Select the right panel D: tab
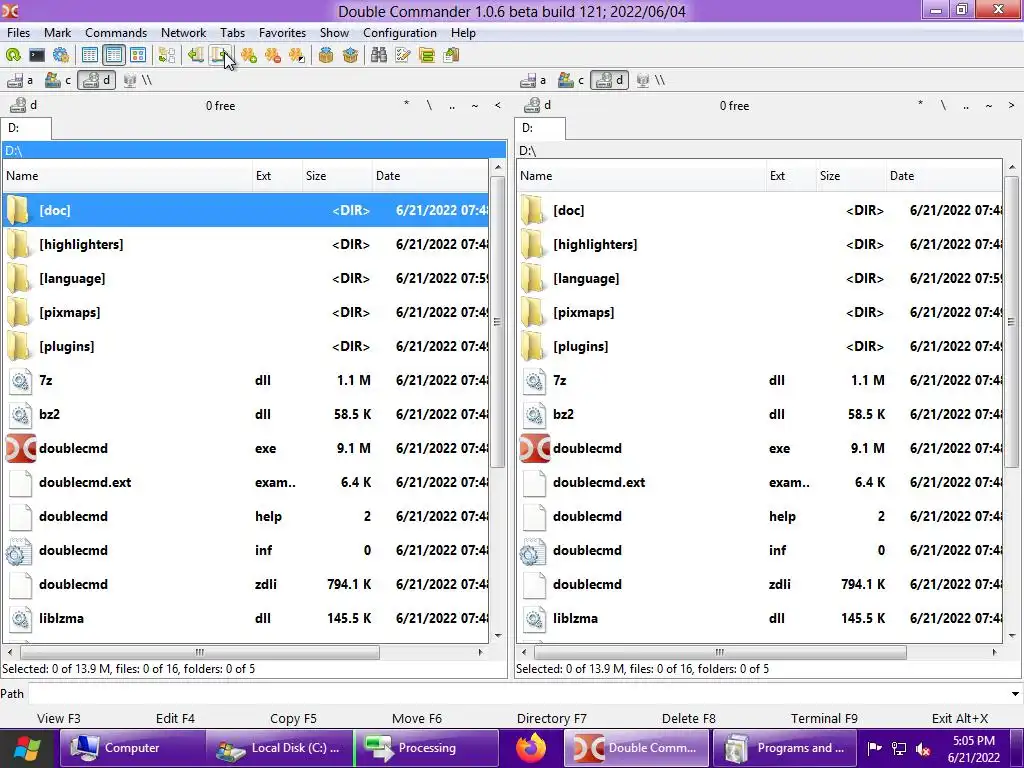The width and height of the screenshot is (1024, 768). [x=540, y=128]
